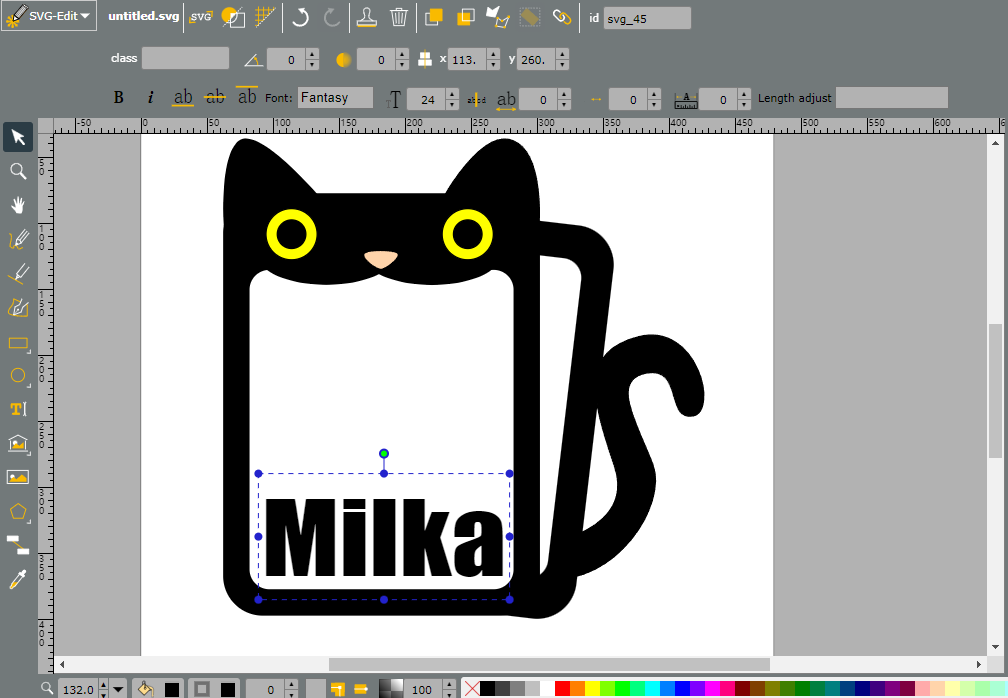Select the Ellipse tool
The height and width of the screenshot is (698, 1008).
click(x=18, y=376)
